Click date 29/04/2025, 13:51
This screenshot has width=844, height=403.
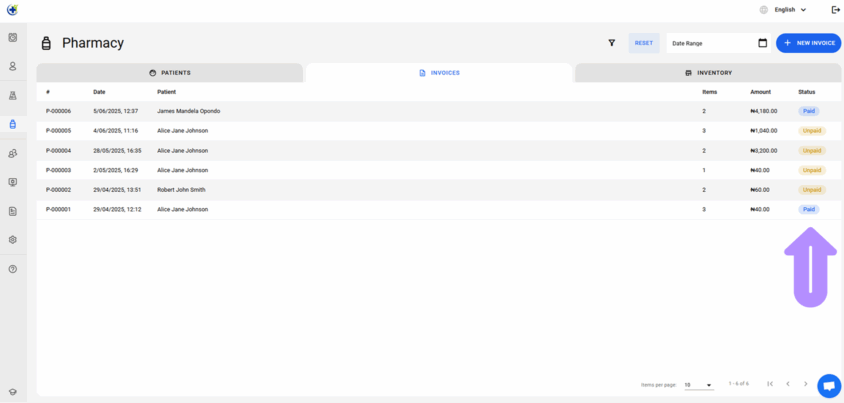117,190
